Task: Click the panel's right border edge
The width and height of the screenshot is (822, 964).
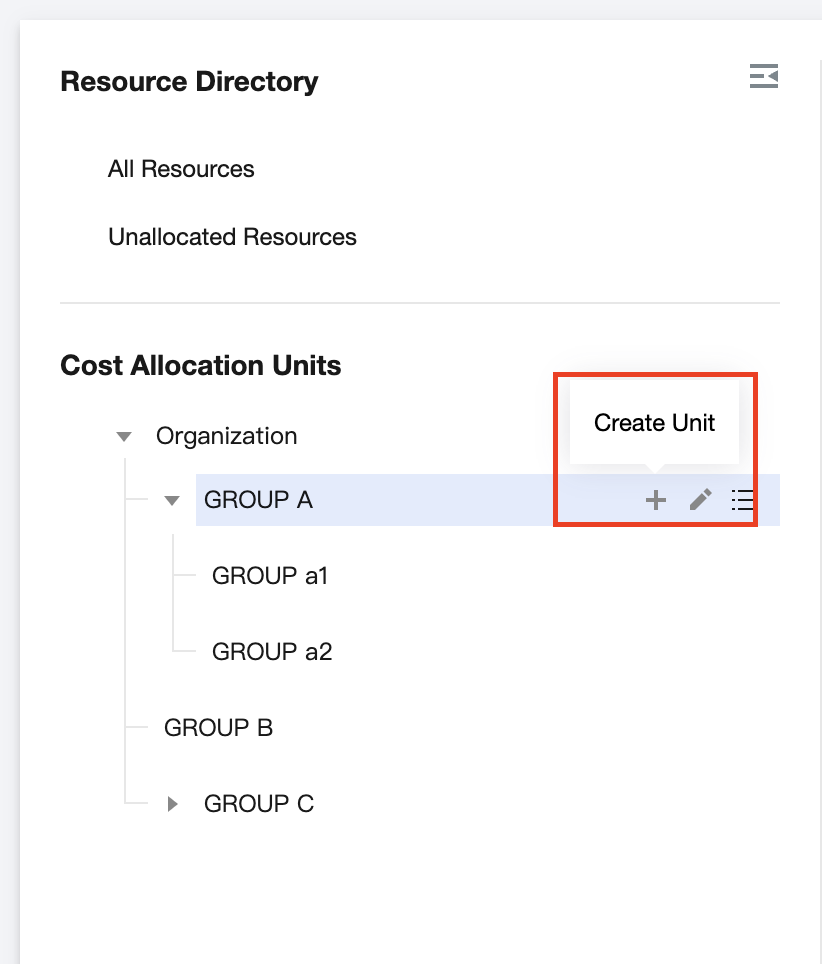Action: 820,500
